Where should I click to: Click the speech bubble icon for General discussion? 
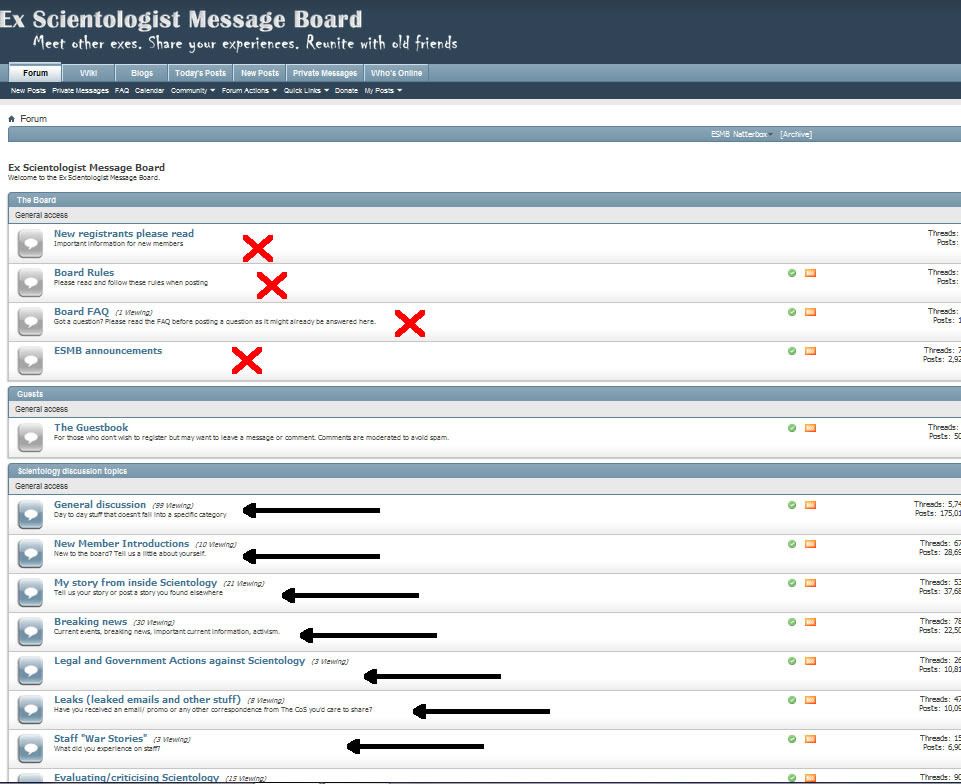[31, 513]
